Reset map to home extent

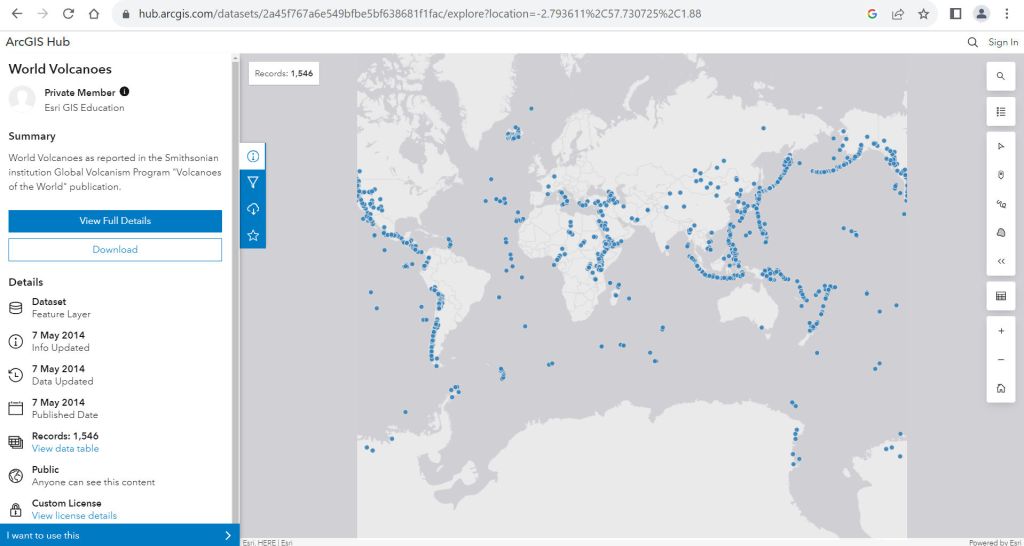(1001, 388)
